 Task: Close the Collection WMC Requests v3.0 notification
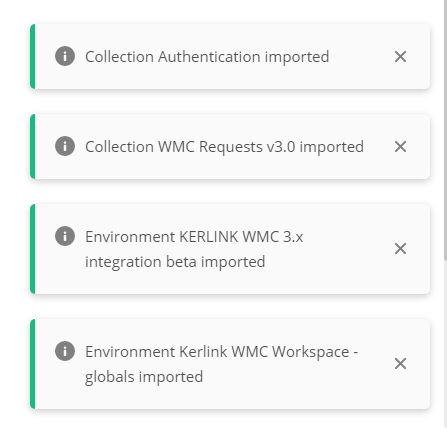tap(400, 147)
